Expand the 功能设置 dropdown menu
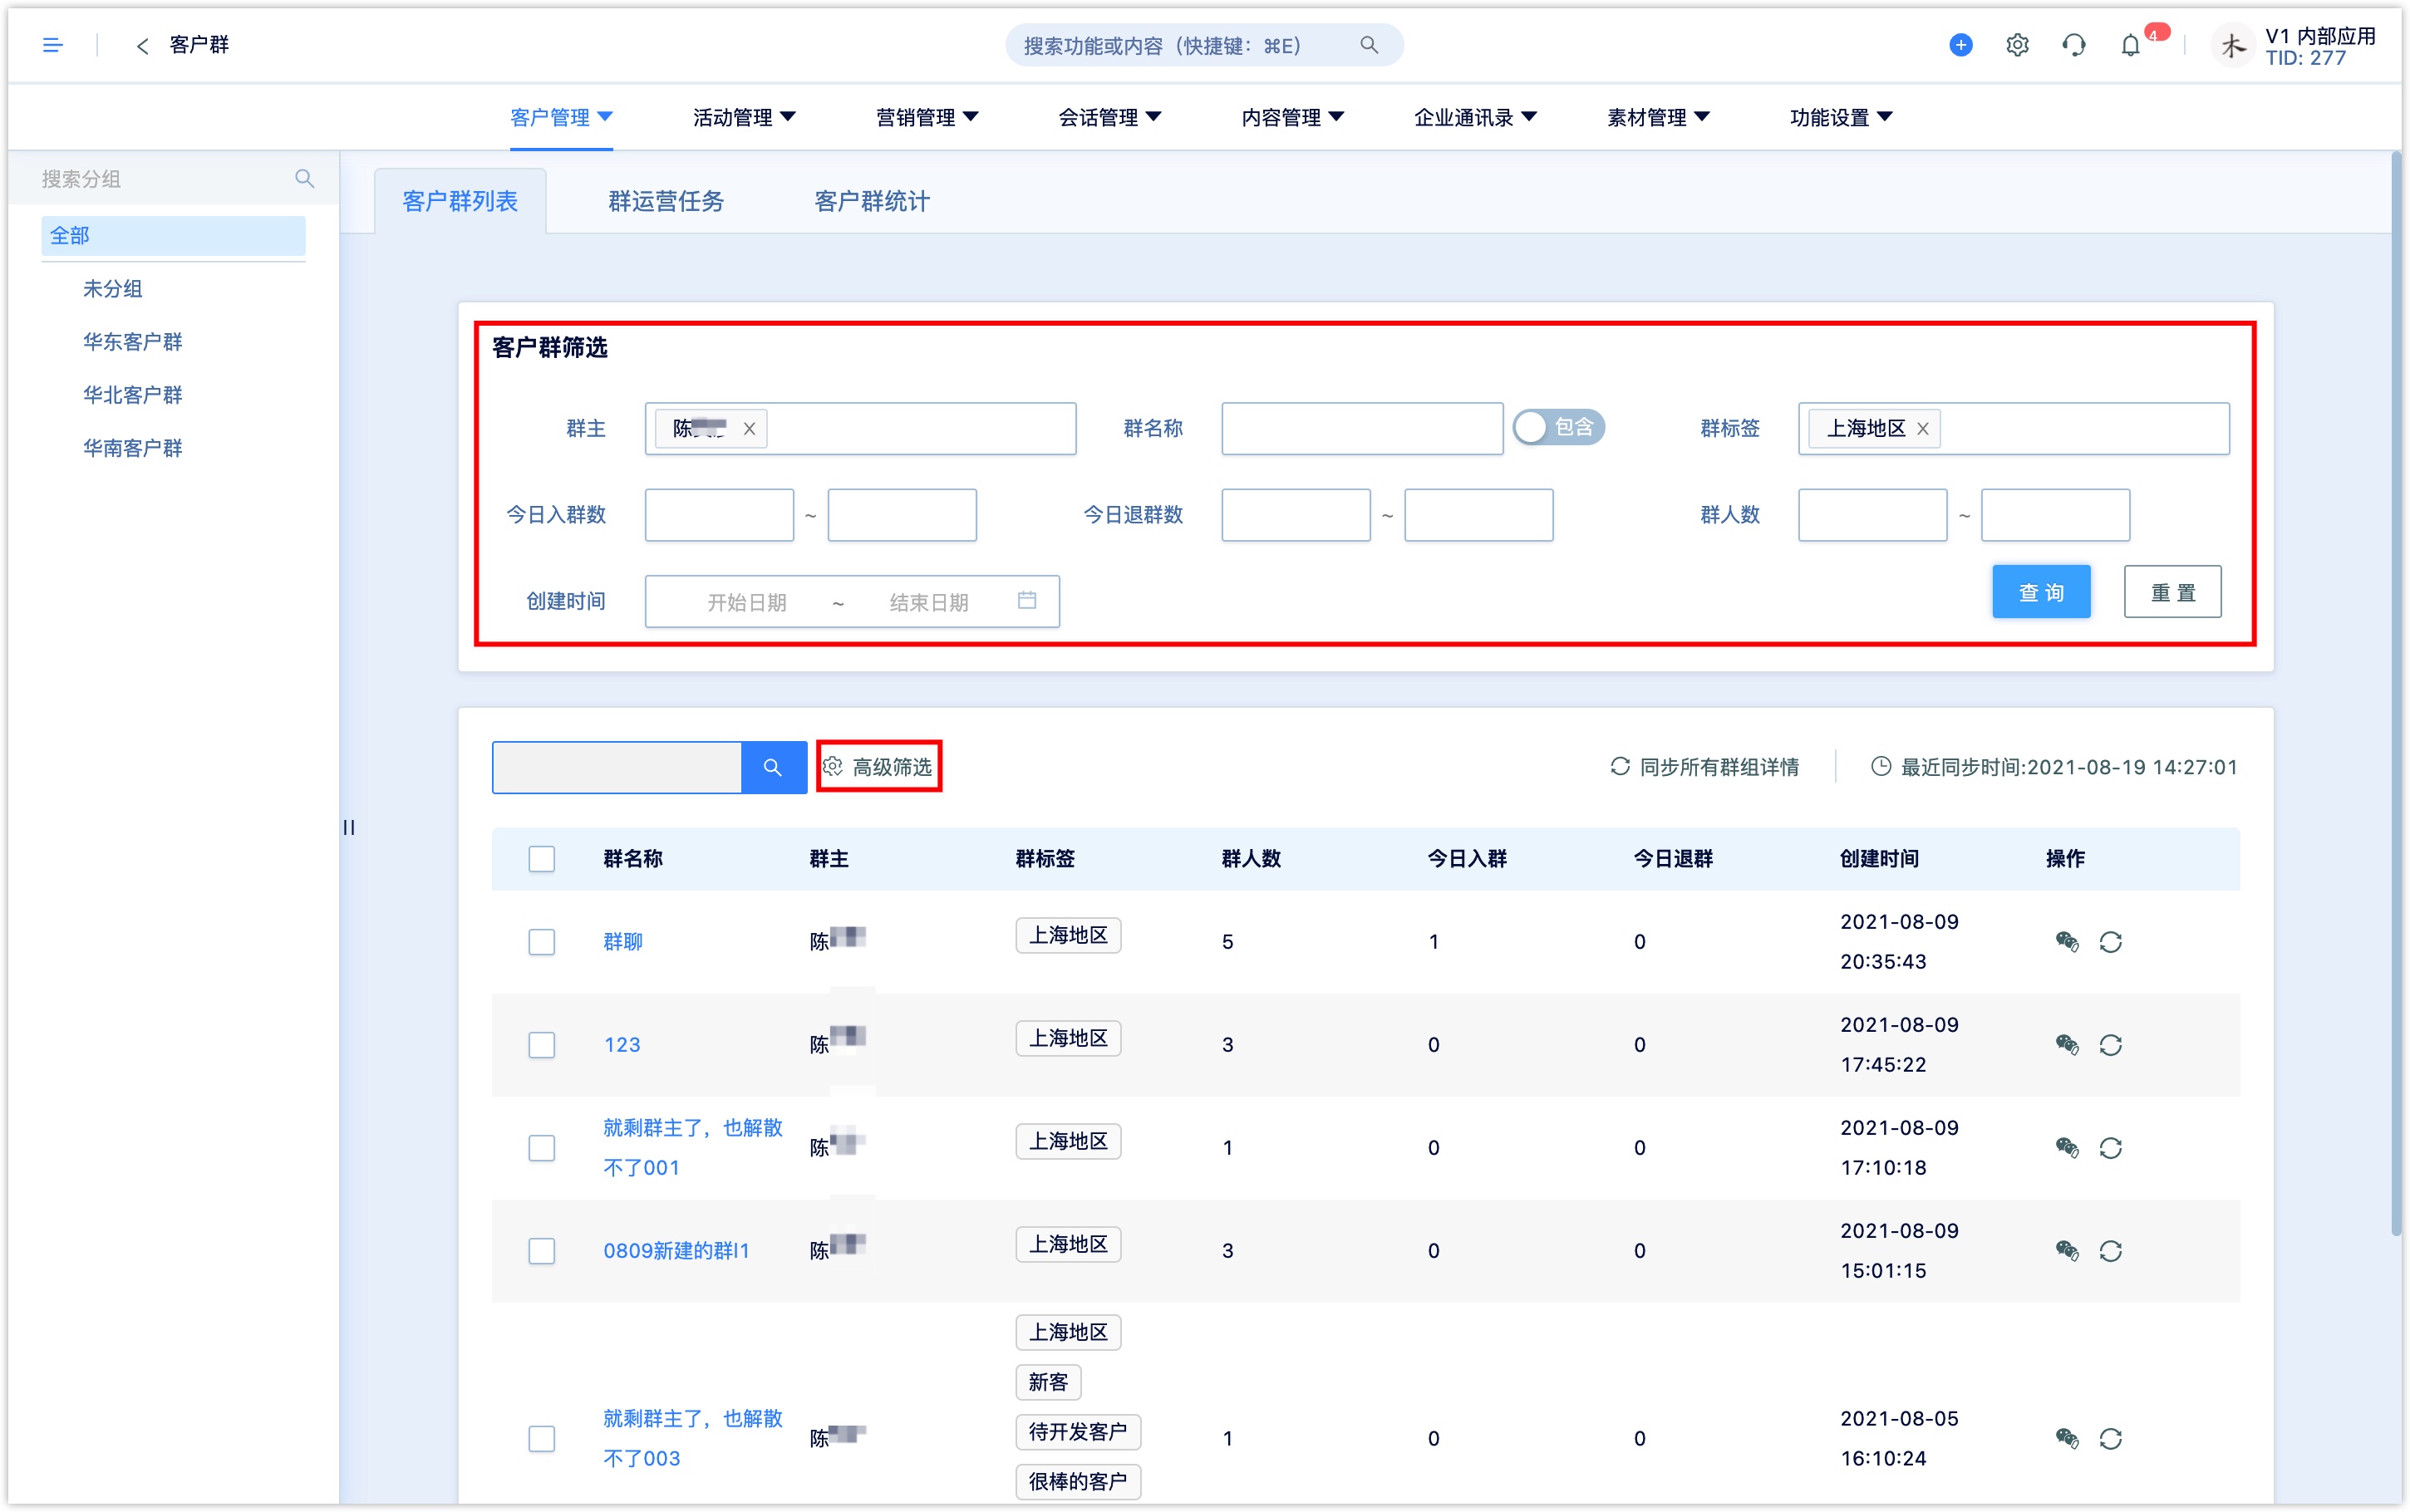Image resolution: width=2410 pixels, height=1512 pixels. [1842, 117]
